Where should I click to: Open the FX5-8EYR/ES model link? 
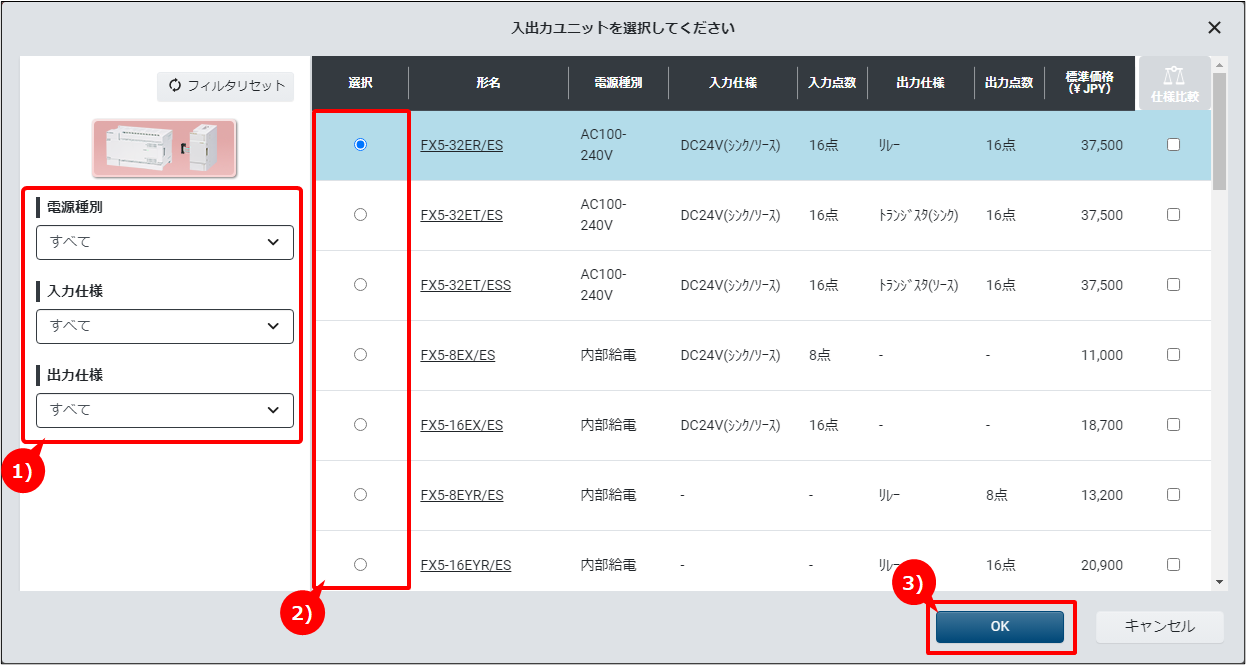click(x=462, y=495)
